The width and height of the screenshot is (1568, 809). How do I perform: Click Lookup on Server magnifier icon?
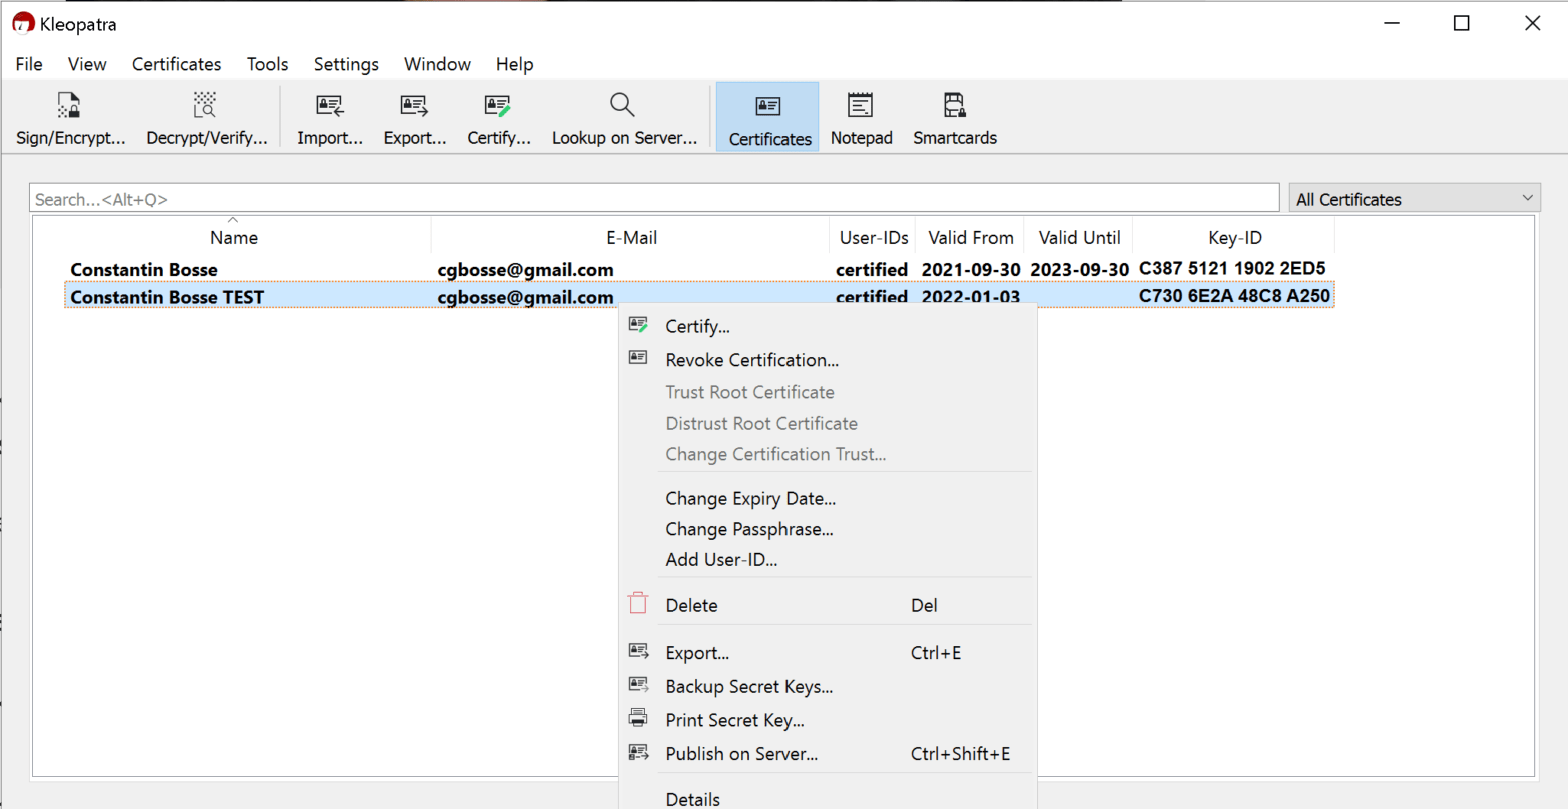623,105
